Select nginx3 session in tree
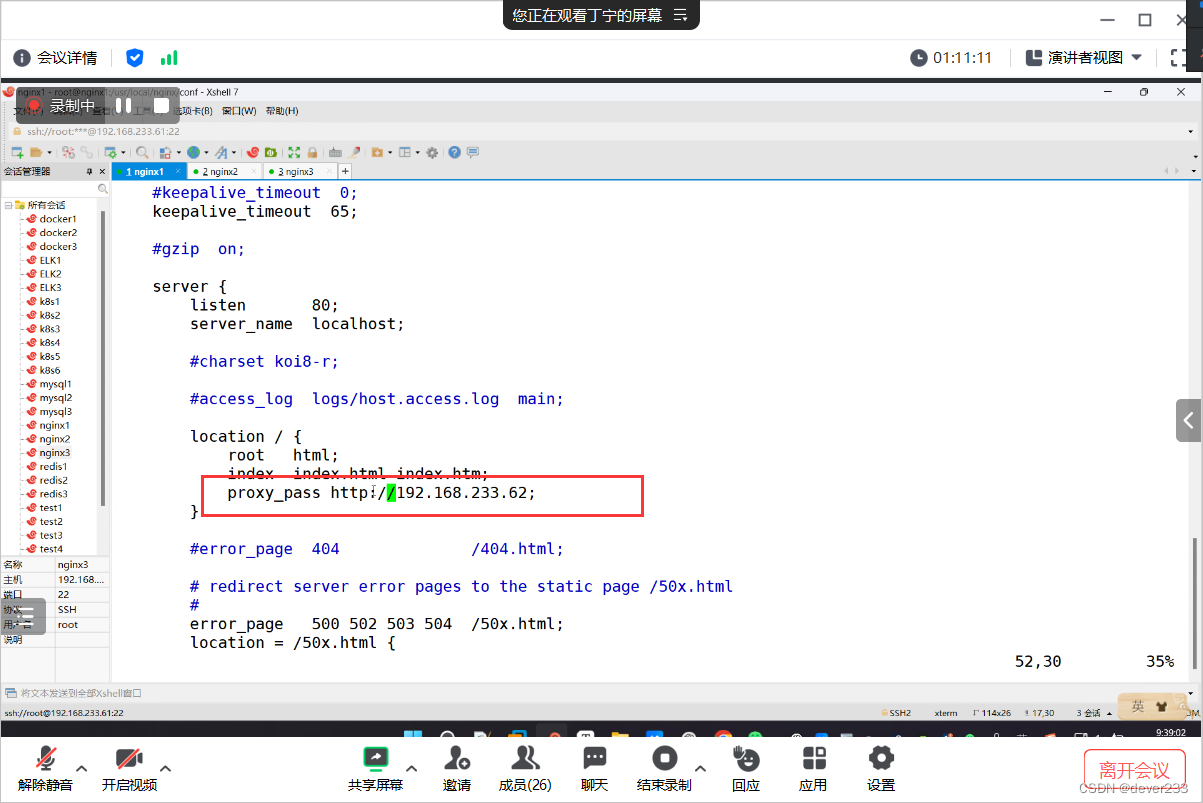Viewport: 1203px width, 803px height. tap(55, 453)
